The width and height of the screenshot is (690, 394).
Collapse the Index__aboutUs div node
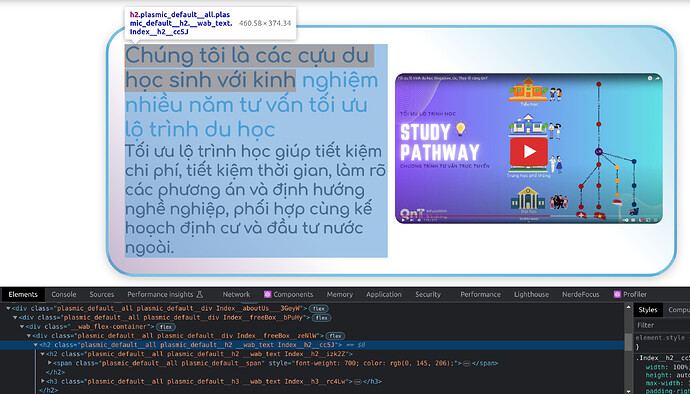8,309
